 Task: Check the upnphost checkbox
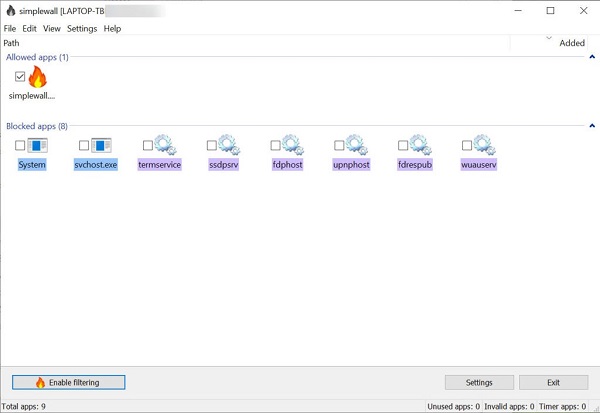339,145
